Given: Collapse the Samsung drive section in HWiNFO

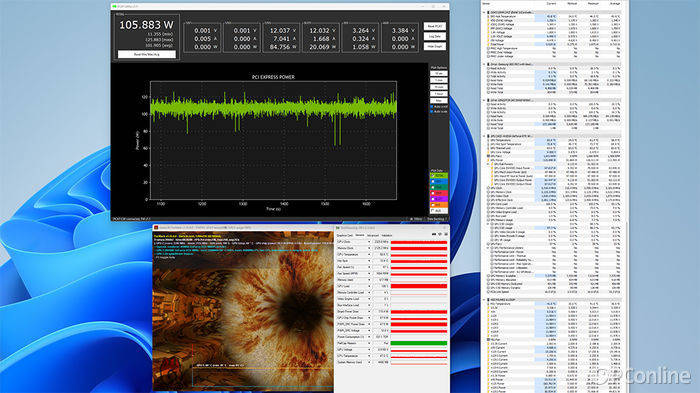Looking at the screenshot, I should (484, 64).
